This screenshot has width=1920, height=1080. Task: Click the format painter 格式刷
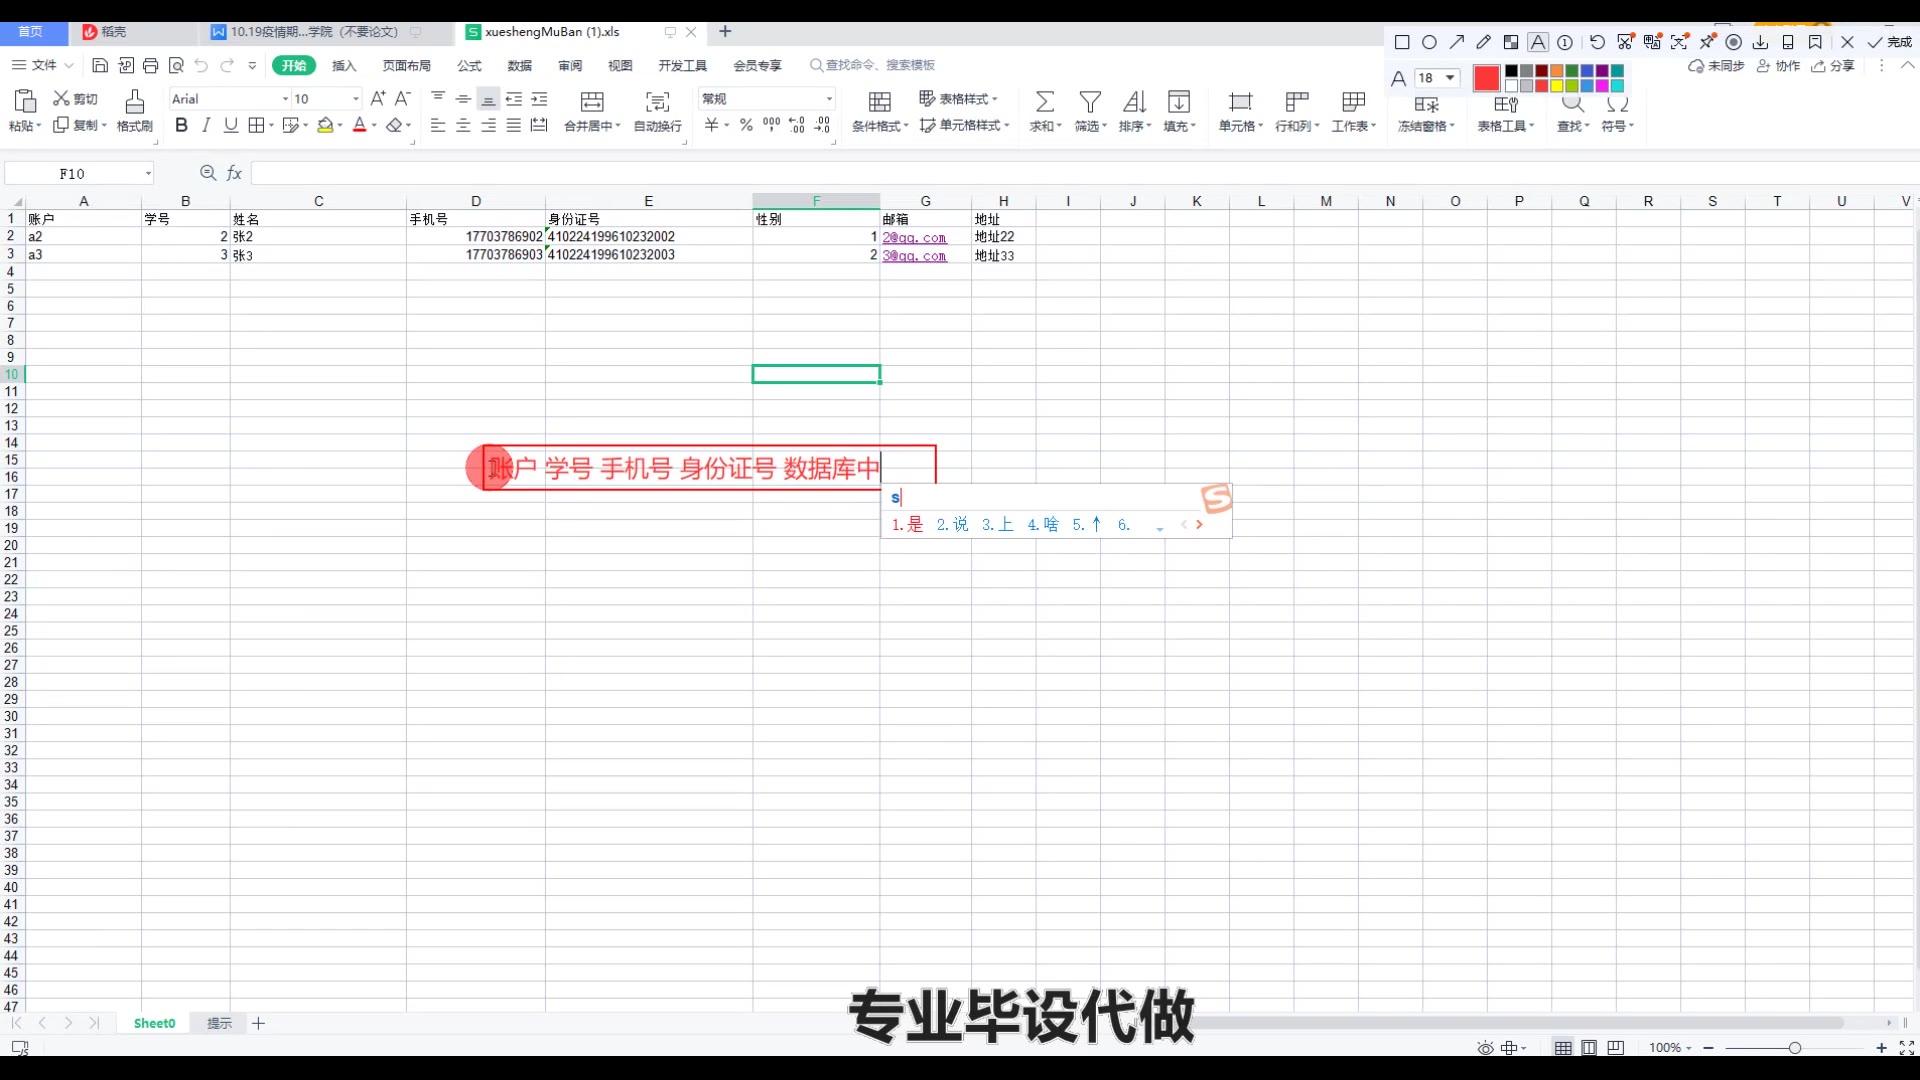tap(135, 110)
